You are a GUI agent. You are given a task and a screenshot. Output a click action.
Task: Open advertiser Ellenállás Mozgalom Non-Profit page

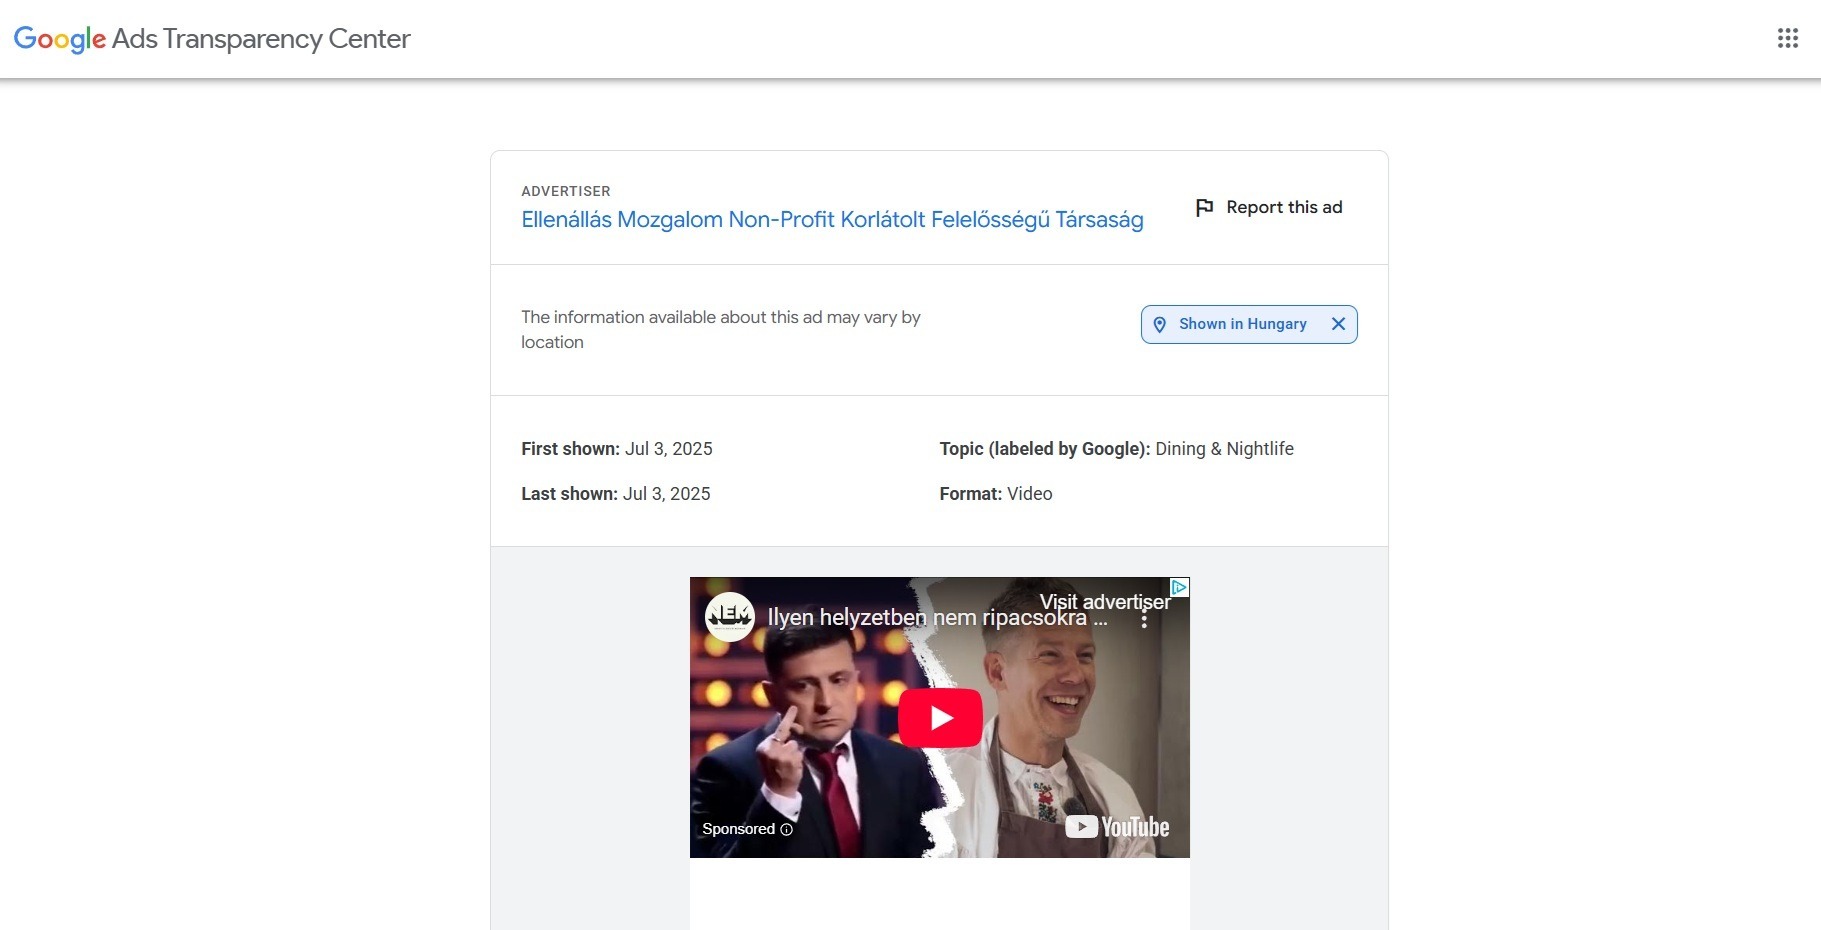click(x=832, y=220)
